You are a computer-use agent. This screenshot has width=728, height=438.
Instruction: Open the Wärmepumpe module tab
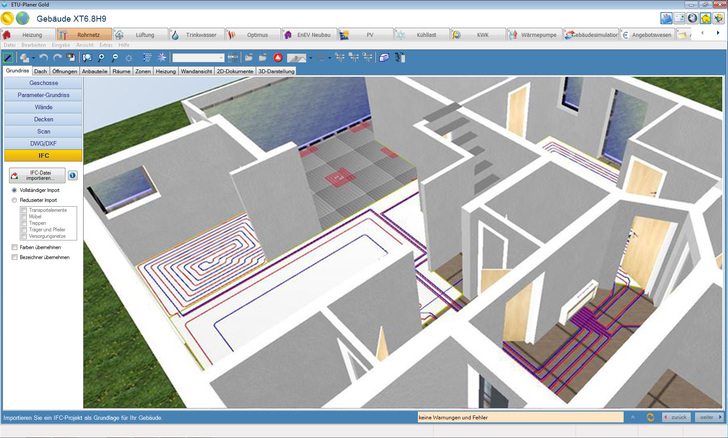pyautogui.click(x=534, y=35)
